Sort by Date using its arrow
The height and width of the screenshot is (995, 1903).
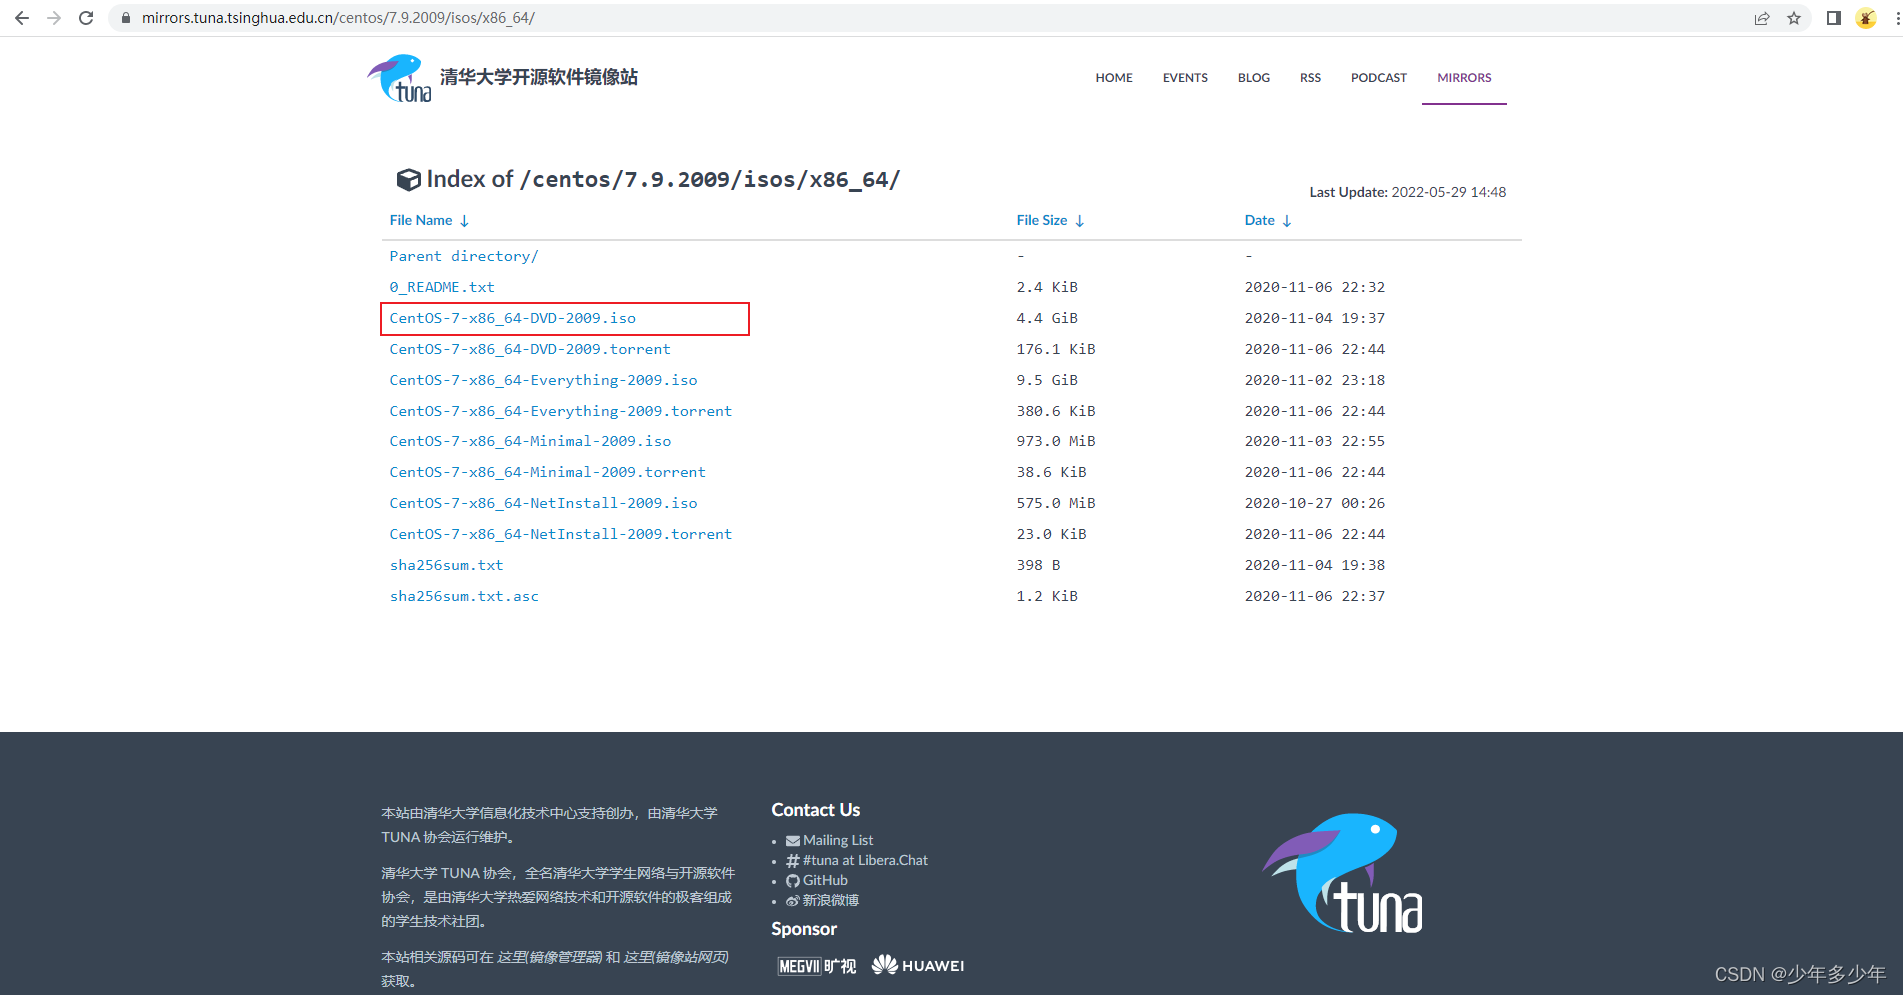(1287, 221)
